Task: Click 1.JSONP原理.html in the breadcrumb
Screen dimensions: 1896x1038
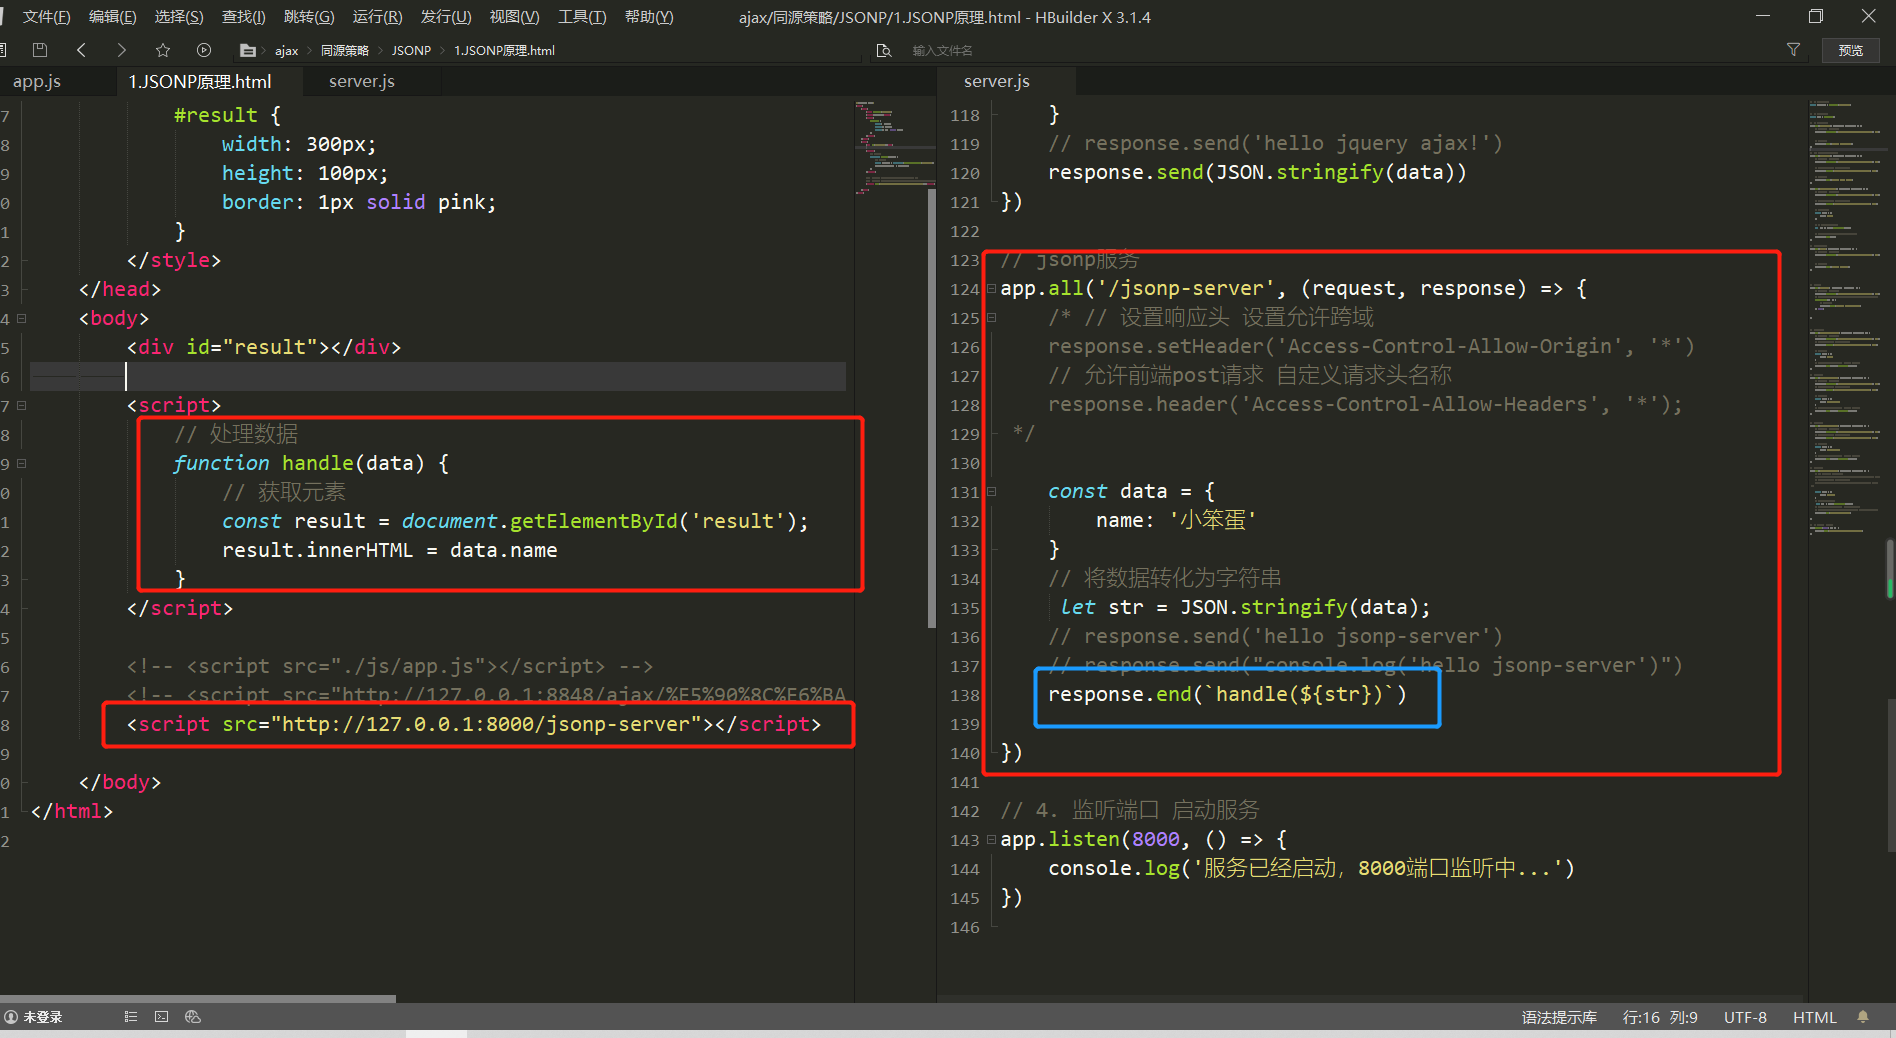Action: tap(504, 50)
